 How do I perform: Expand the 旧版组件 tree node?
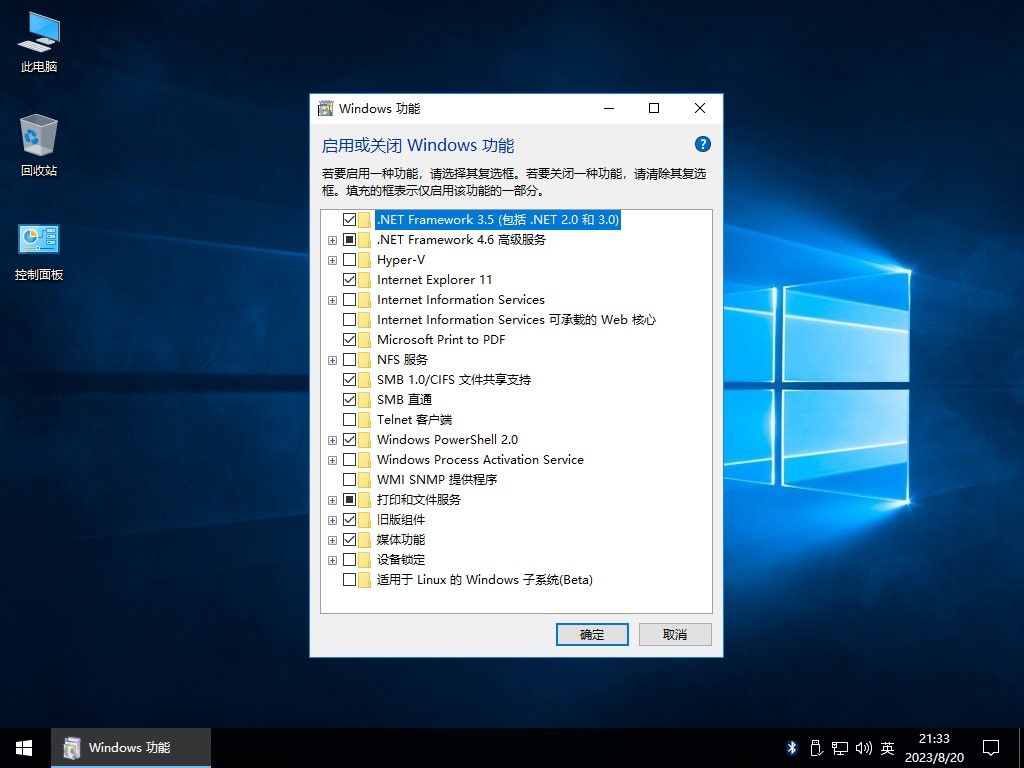click(x=332, y=520)
